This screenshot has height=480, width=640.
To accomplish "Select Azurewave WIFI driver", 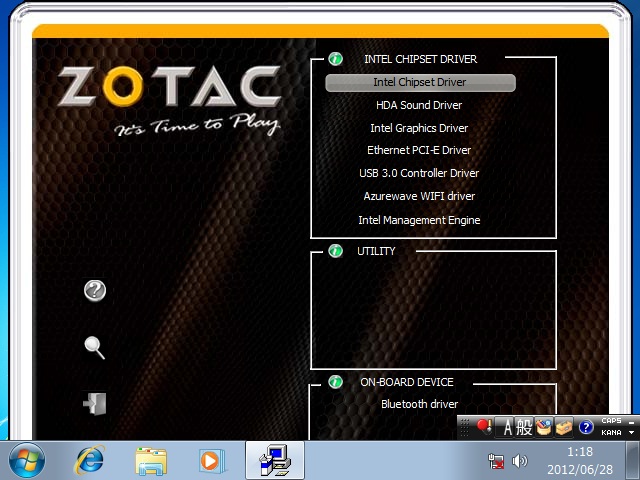I will (x=419, y=196).
